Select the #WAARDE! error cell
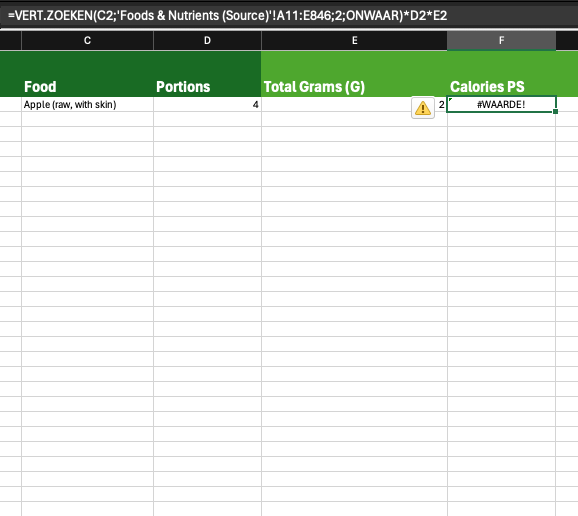This screenshot has width=578, height=516. [501, 104]
